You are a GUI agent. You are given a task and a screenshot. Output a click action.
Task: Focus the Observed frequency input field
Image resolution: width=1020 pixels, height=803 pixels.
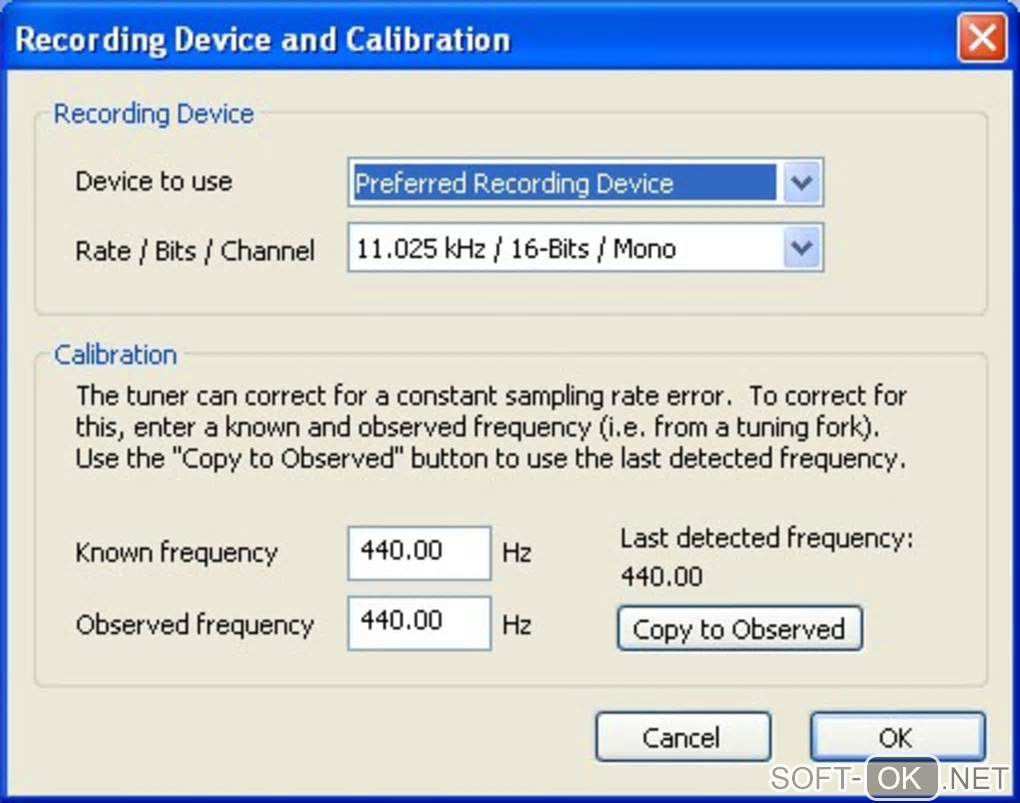[419, 623]
